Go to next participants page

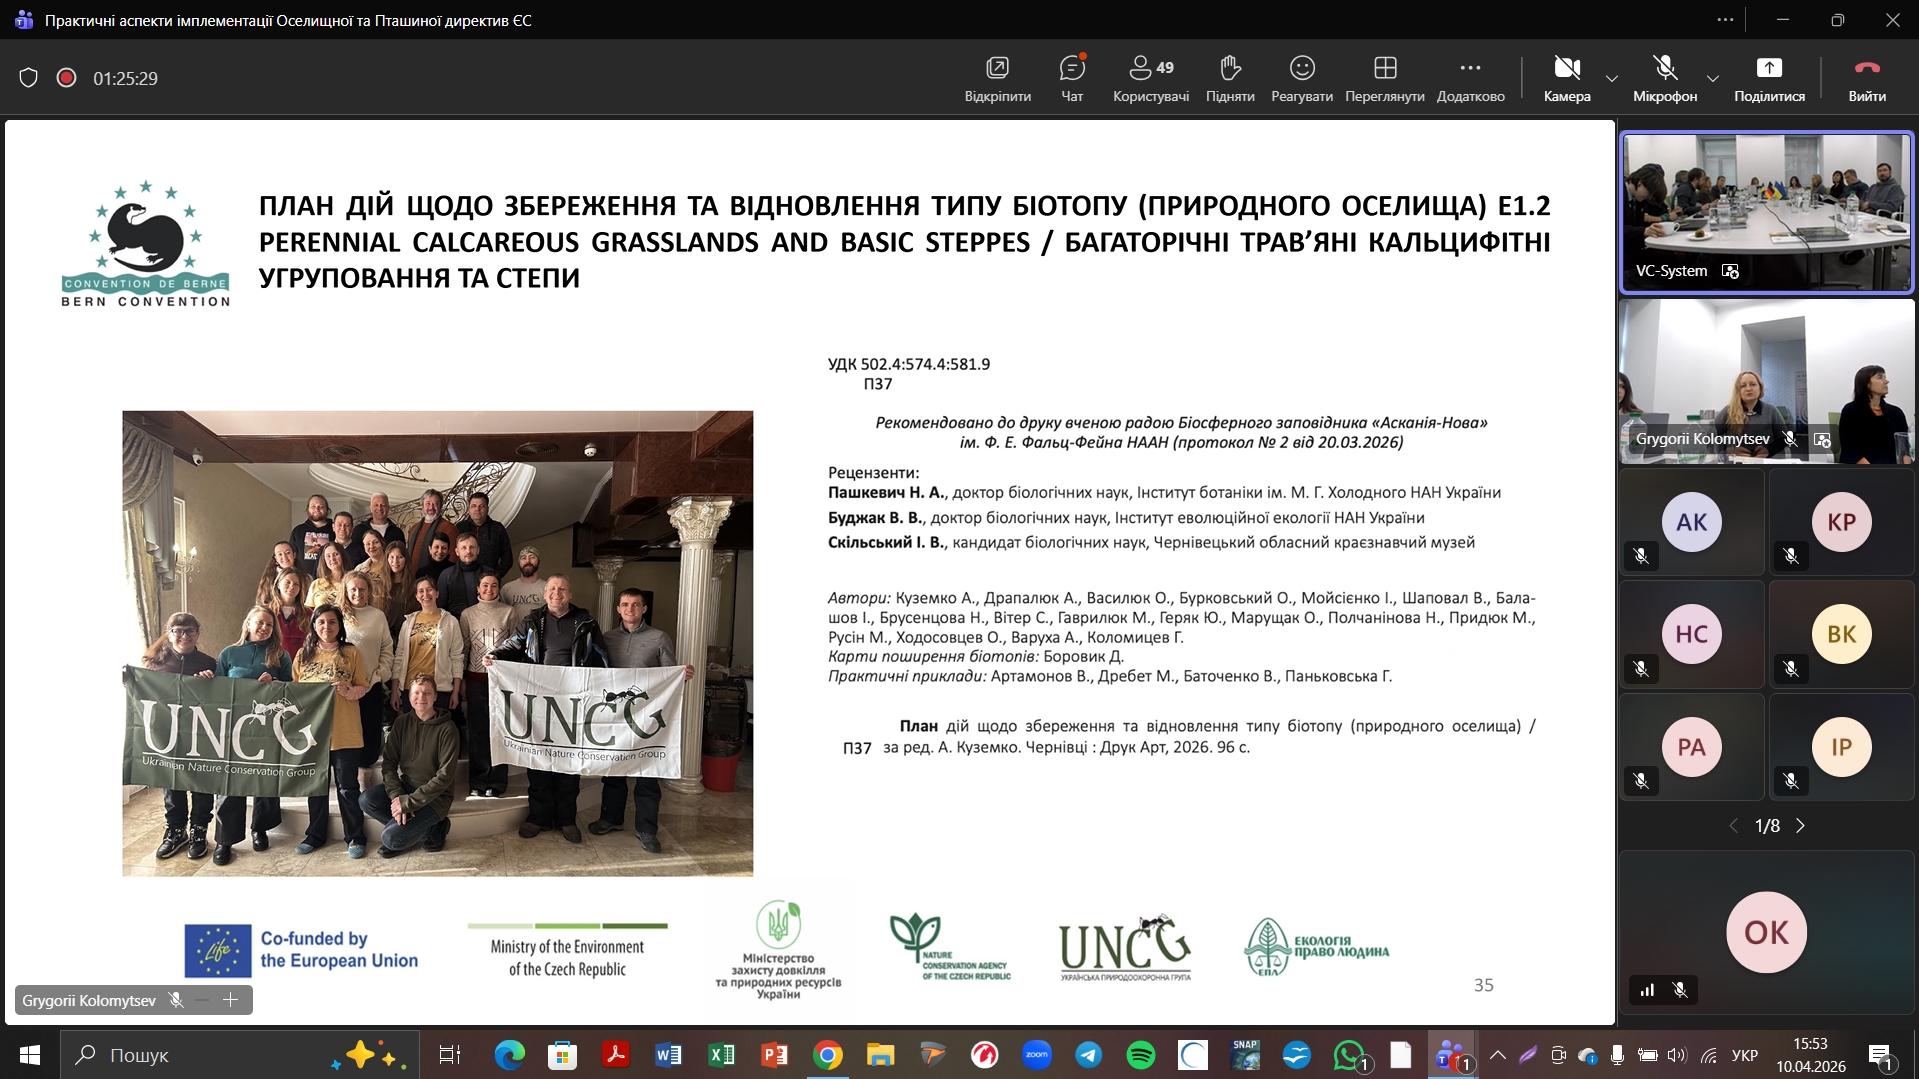(1801, 826)
